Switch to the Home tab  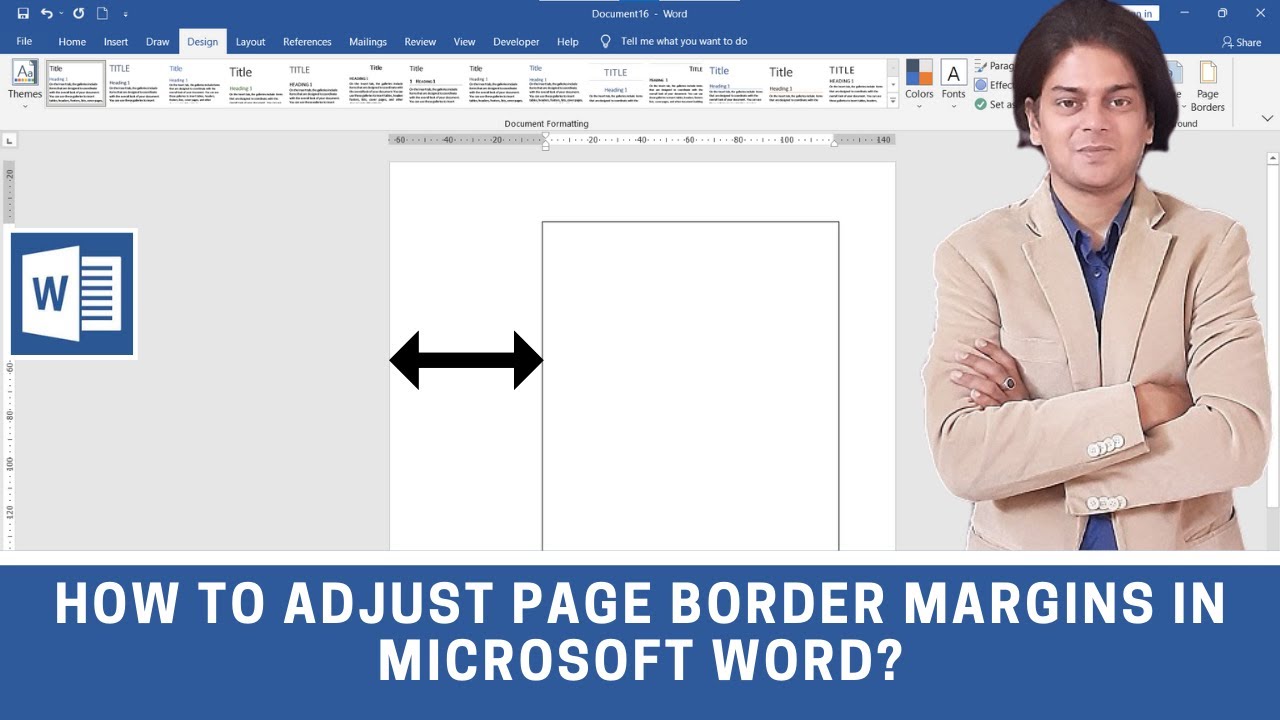72,42
